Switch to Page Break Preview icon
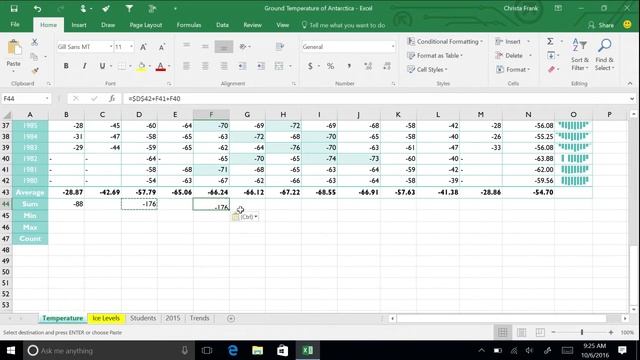The height and width of the screenshot is (360, 640). pyautogui.click(x=540, y=332)
